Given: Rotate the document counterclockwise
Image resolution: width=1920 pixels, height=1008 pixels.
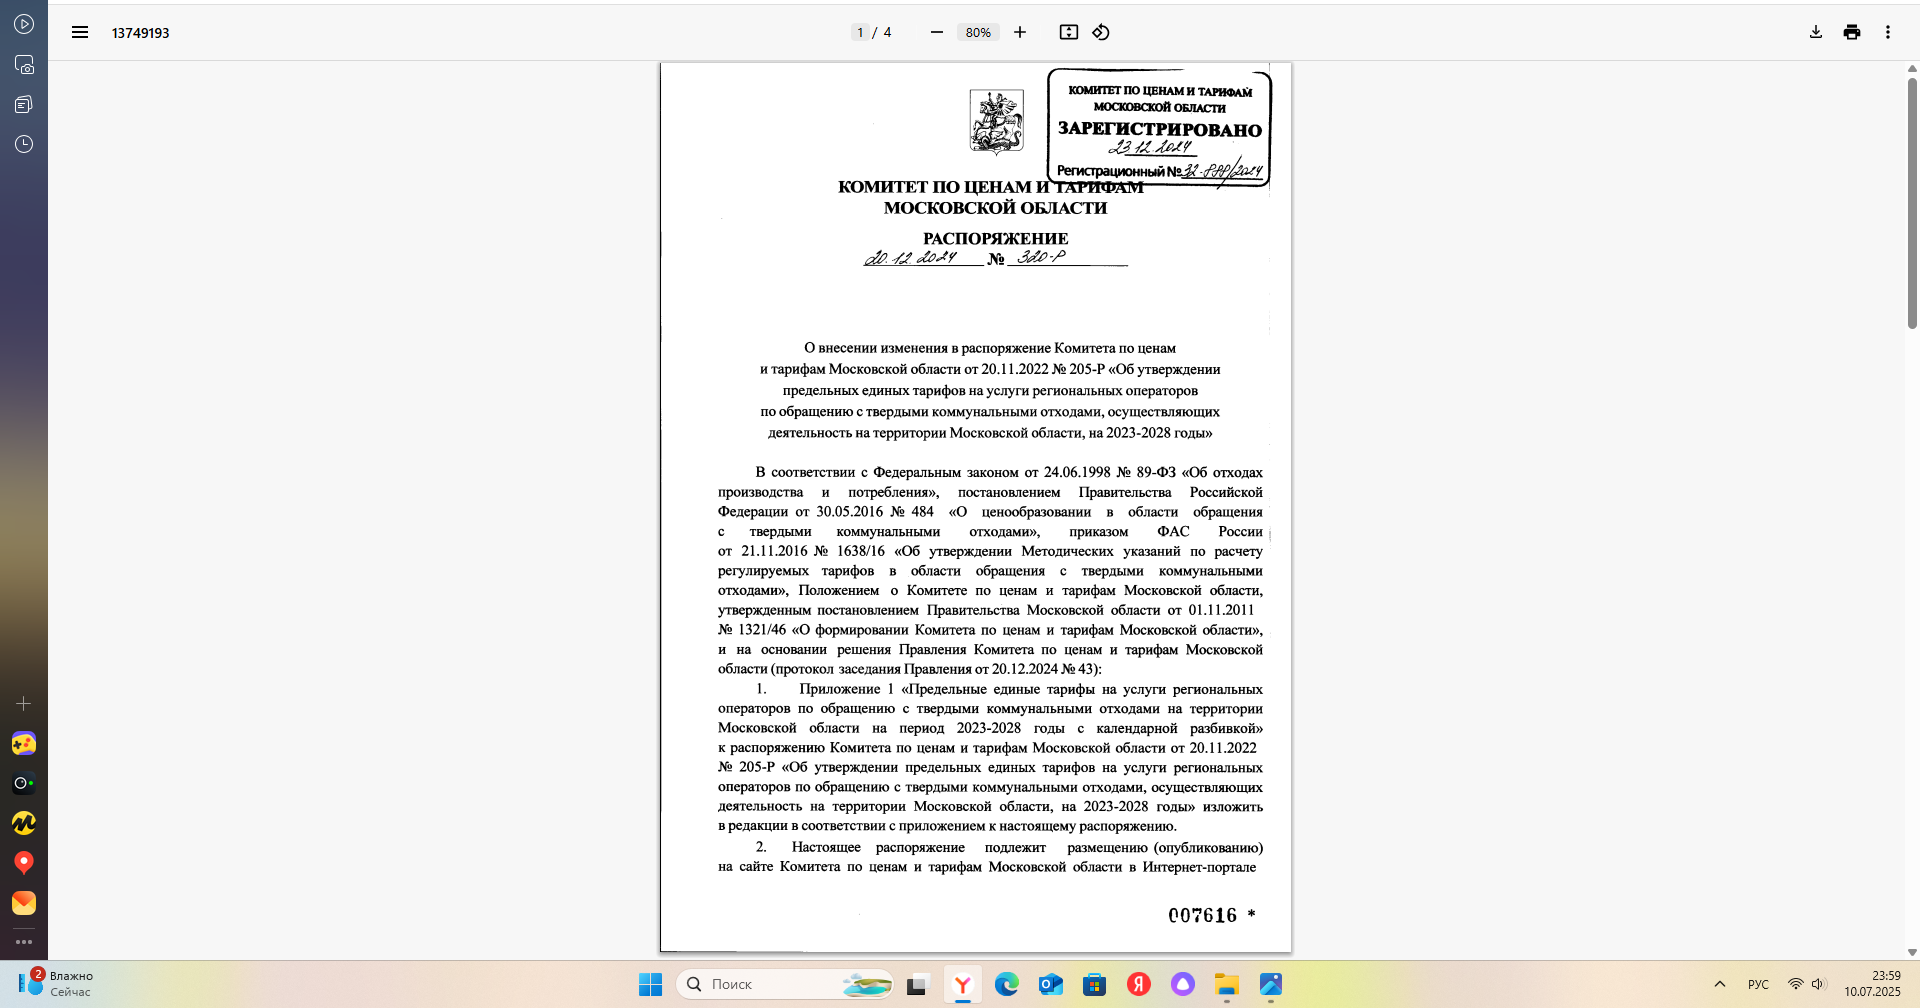Looking at the screenshot, I should click(1100, 32).
